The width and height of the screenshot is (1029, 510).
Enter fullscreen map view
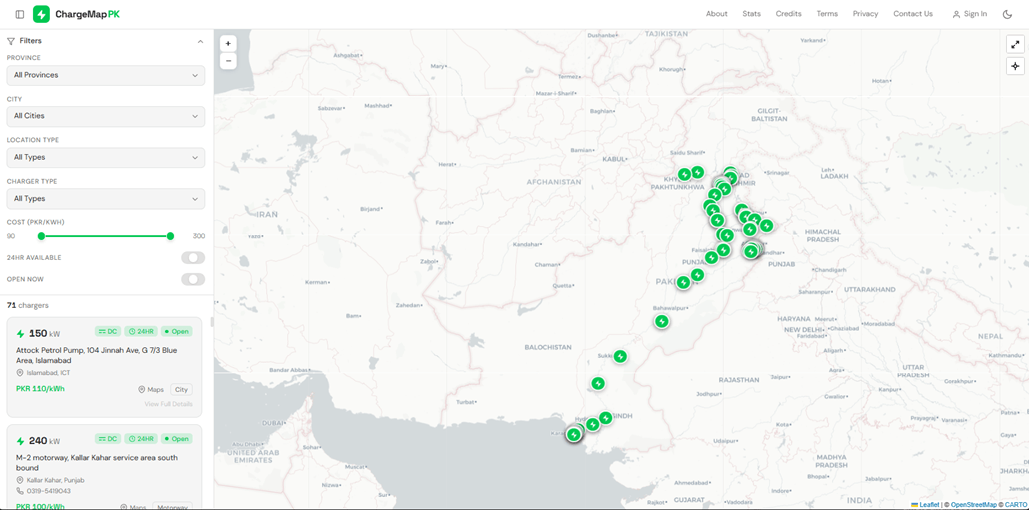(x=1015, y=44)
